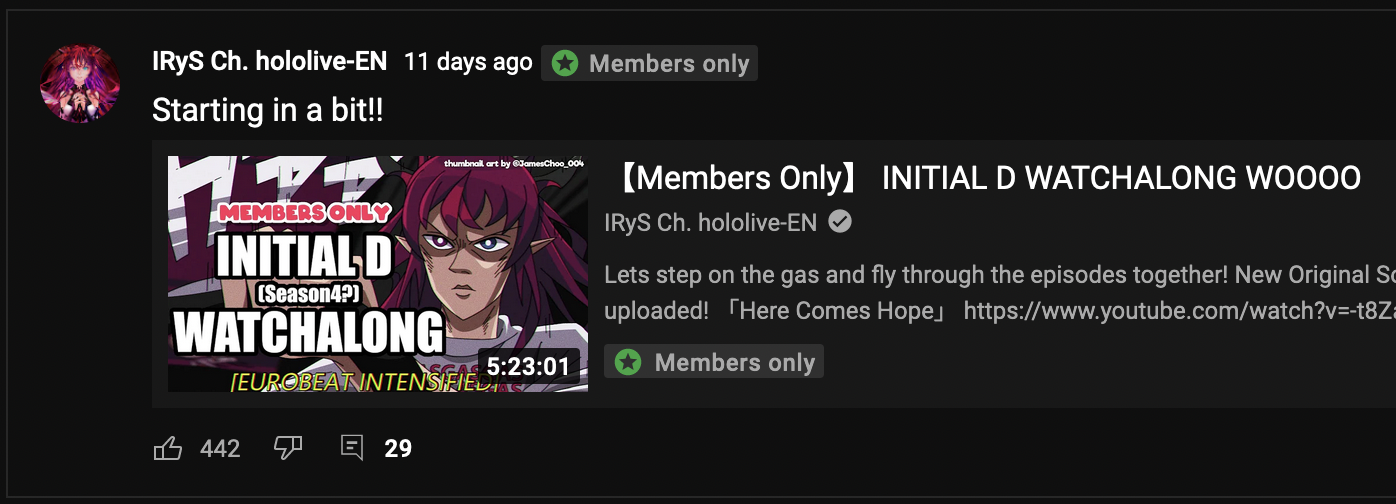Viewport: 1396px width, 504px height.
Task: Click the verified checkmark beside channel name
Action: coord(840,222)
